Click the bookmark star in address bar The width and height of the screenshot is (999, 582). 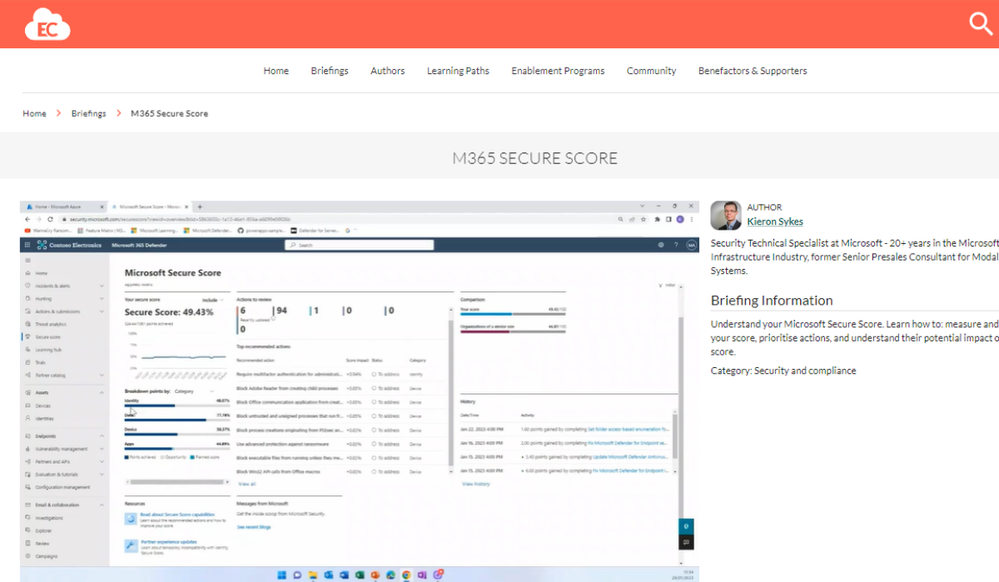(643, 219)
